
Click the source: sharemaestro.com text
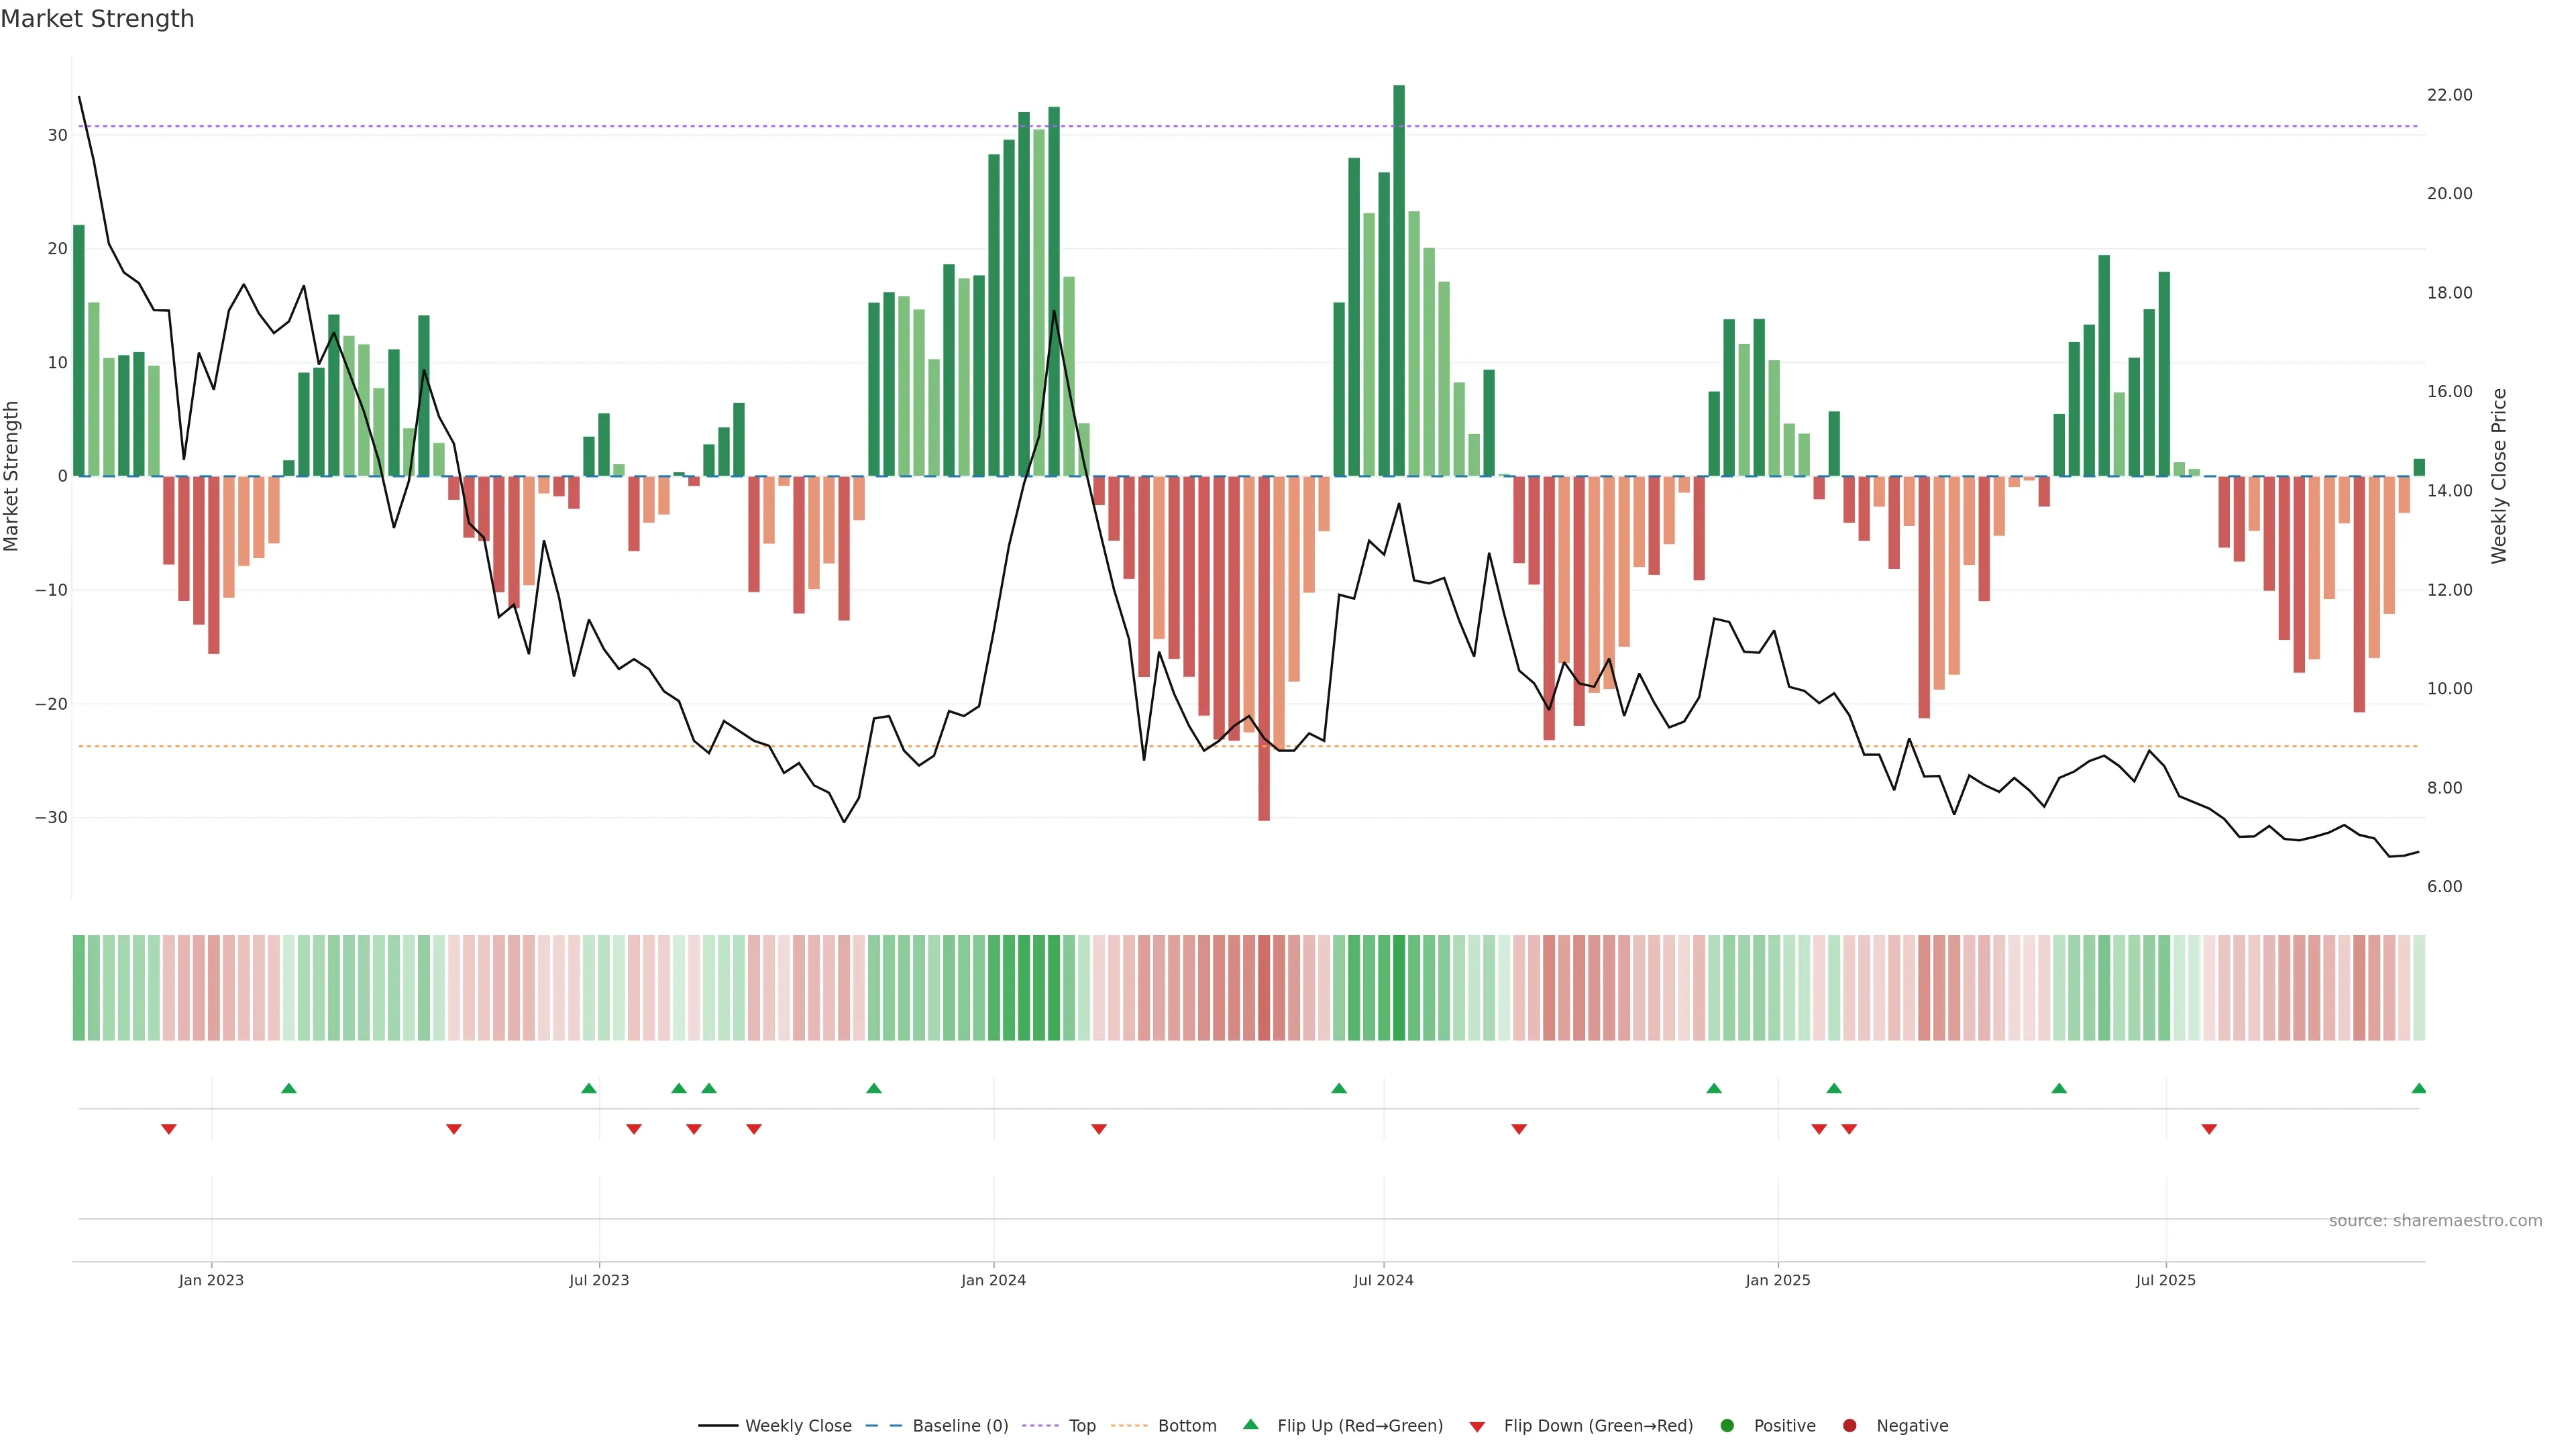[x=2435, y=1220]
